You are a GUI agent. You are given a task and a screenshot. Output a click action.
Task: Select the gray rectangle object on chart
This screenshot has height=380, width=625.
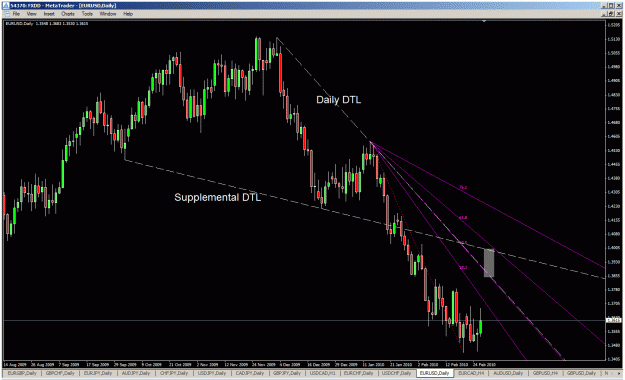coord(489,263)
